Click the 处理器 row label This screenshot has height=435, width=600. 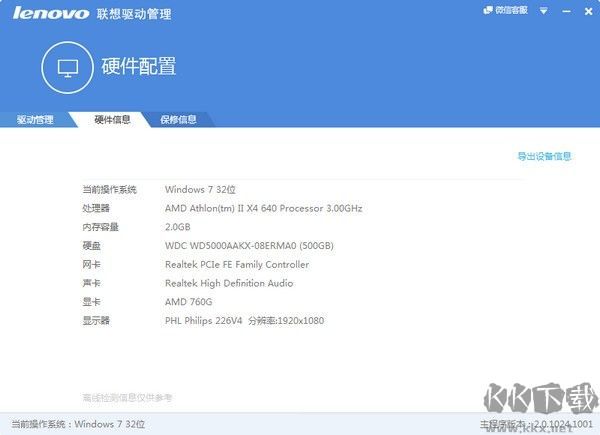click(x=96, y=208)
